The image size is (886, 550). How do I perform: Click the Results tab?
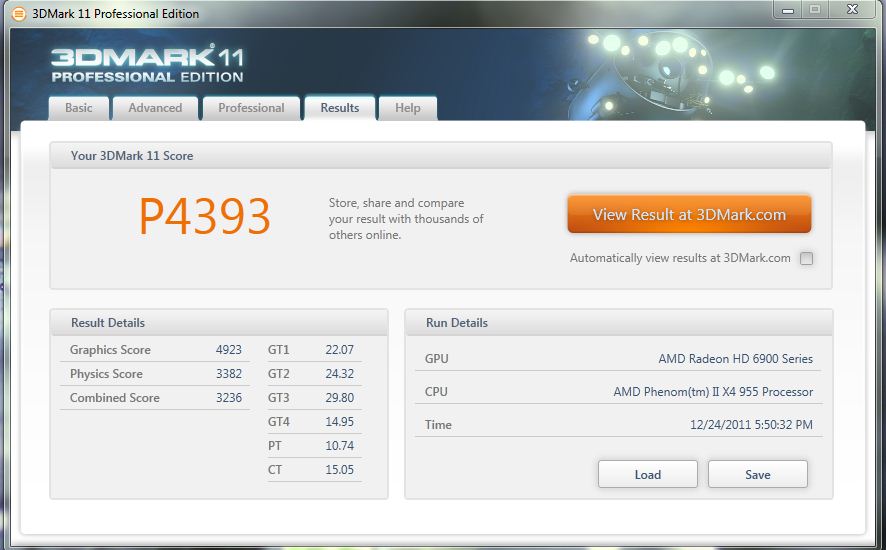(x=340, y=108)
